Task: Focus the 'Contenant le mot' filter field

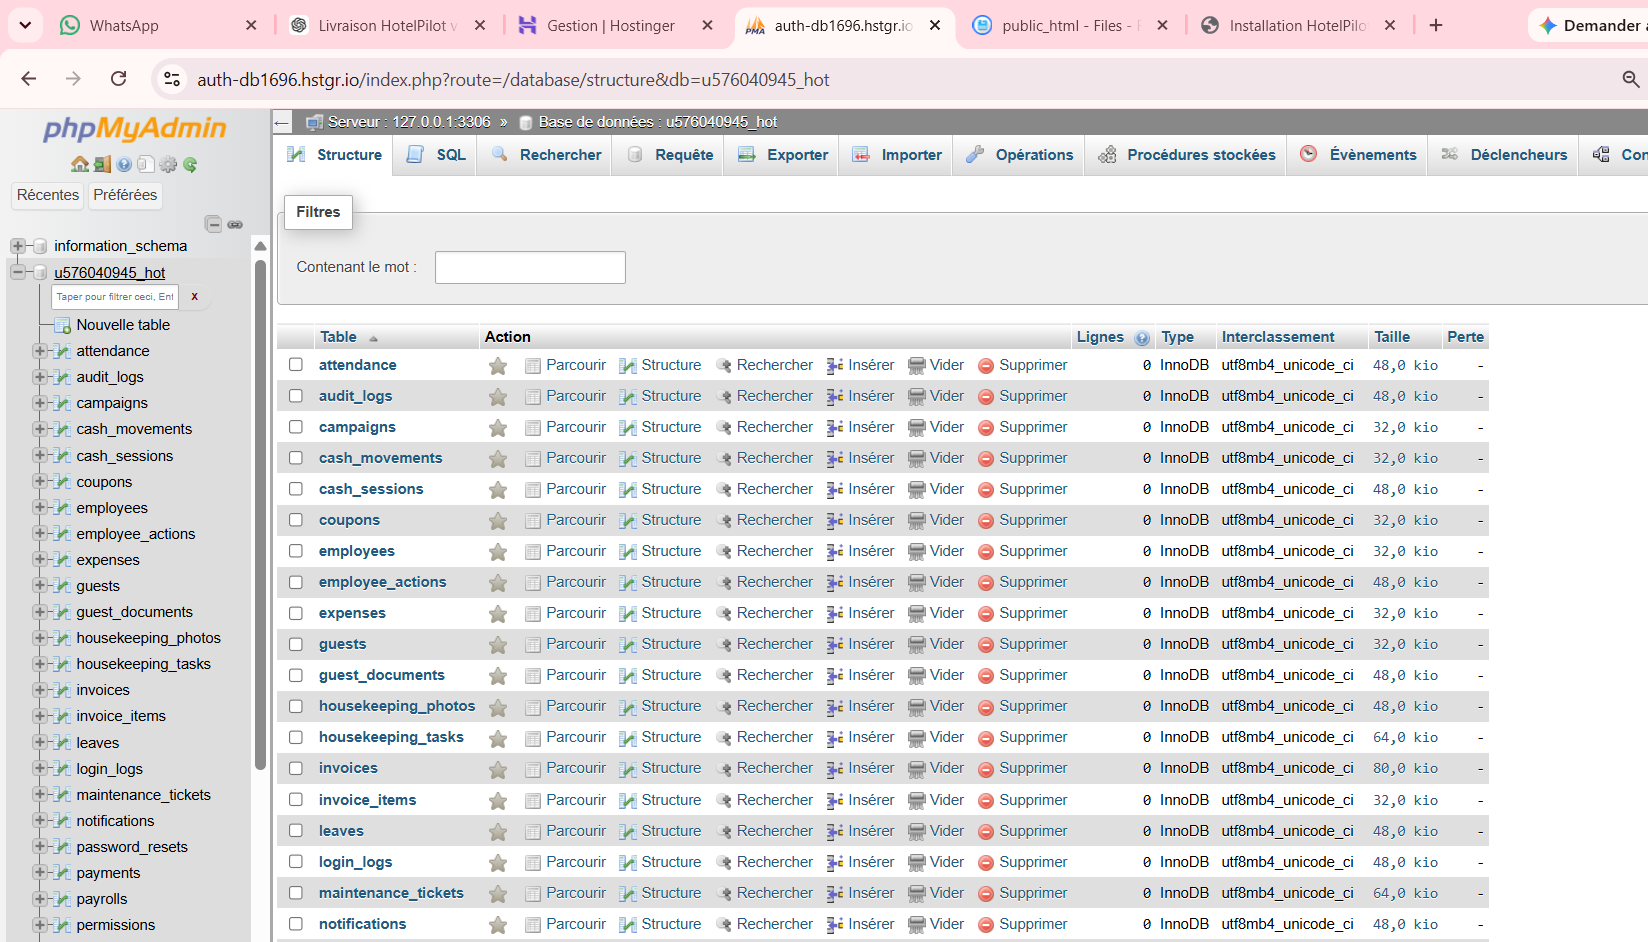Action: (530, 267)
